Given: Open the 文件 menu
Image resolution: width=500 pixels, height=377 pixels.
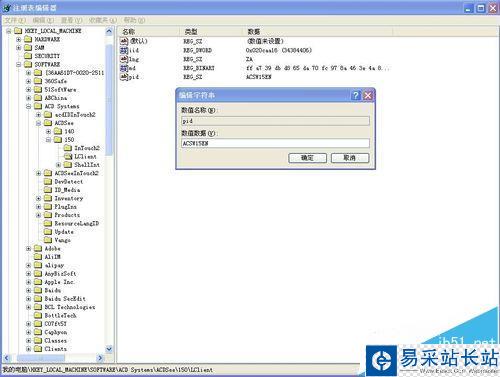Looking at the screenshot, I should click(x=15, y=20).
